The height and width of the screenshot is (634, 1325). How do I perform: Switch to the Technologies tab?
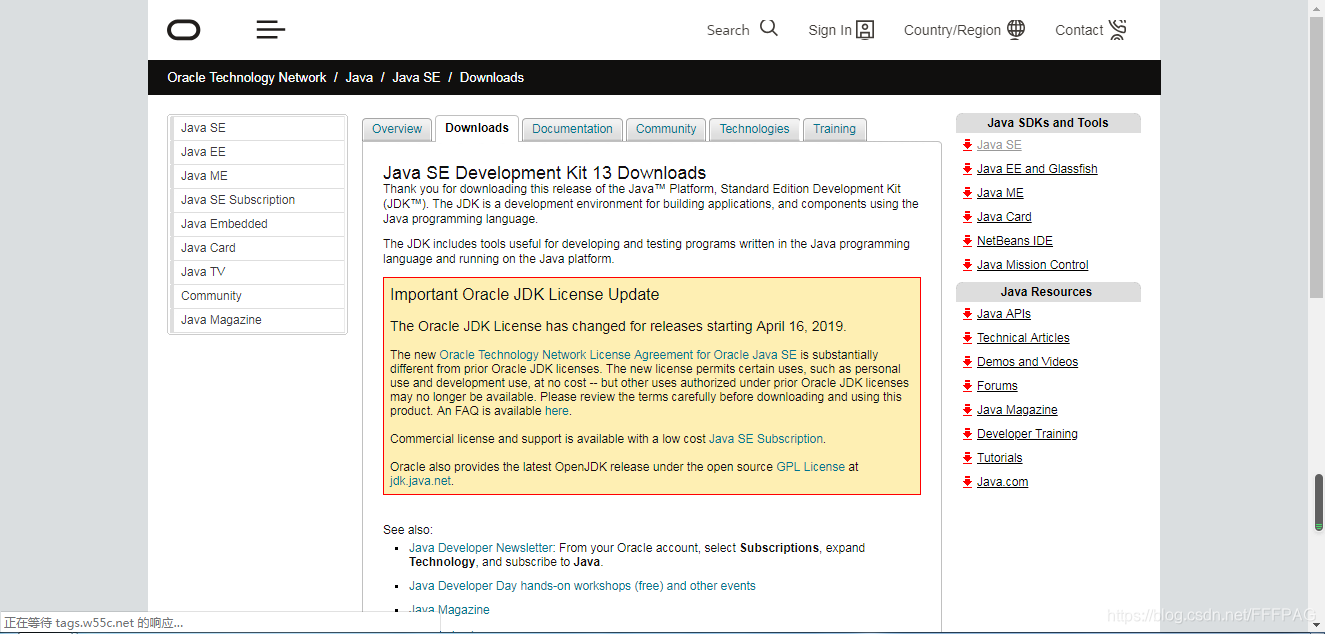pyautogui.click(x=754, y=129)
